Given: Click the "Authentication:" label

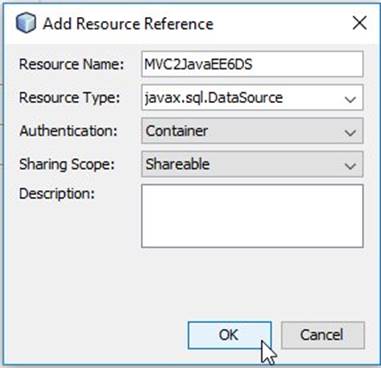Looking at the screenshot, I should (x=68, y=131).
